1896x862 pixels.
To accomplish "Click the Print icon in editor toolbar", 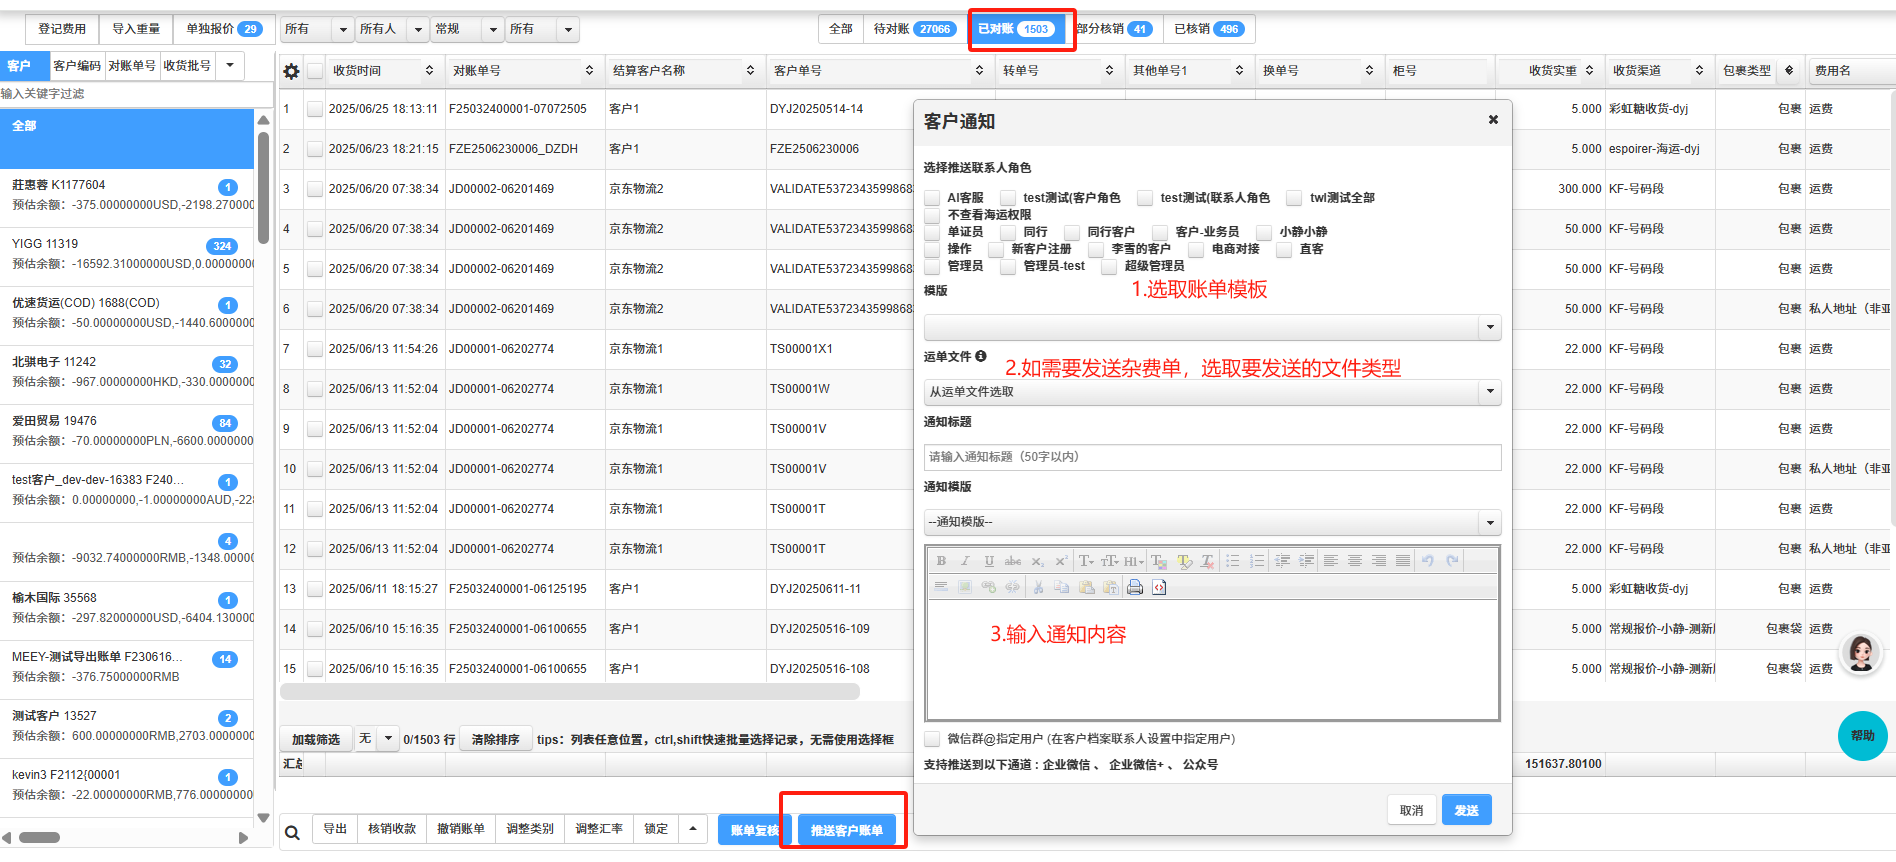I will [x=1135, y=587].
